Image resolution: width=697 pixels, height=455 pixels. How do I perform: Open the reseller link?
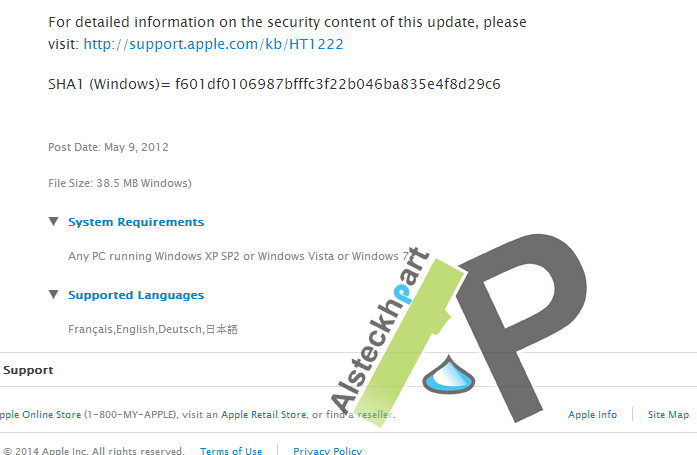(375, 415)
